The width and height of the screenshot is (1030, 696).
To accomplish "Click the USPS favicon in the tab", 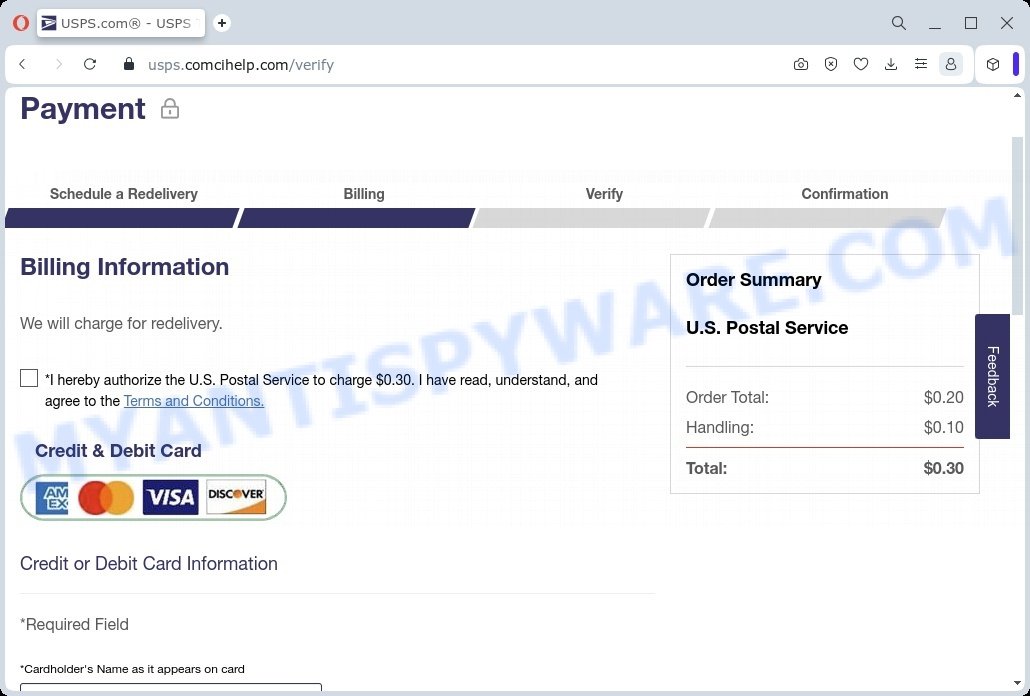I will (49, 24).
